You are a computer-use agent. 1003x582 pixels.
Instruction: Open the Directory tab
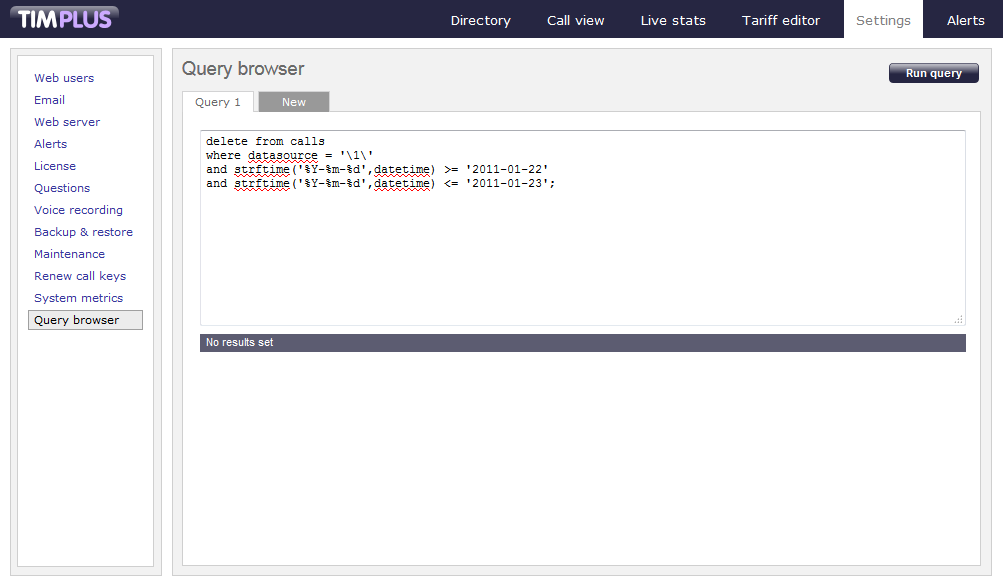pos(480,20)
